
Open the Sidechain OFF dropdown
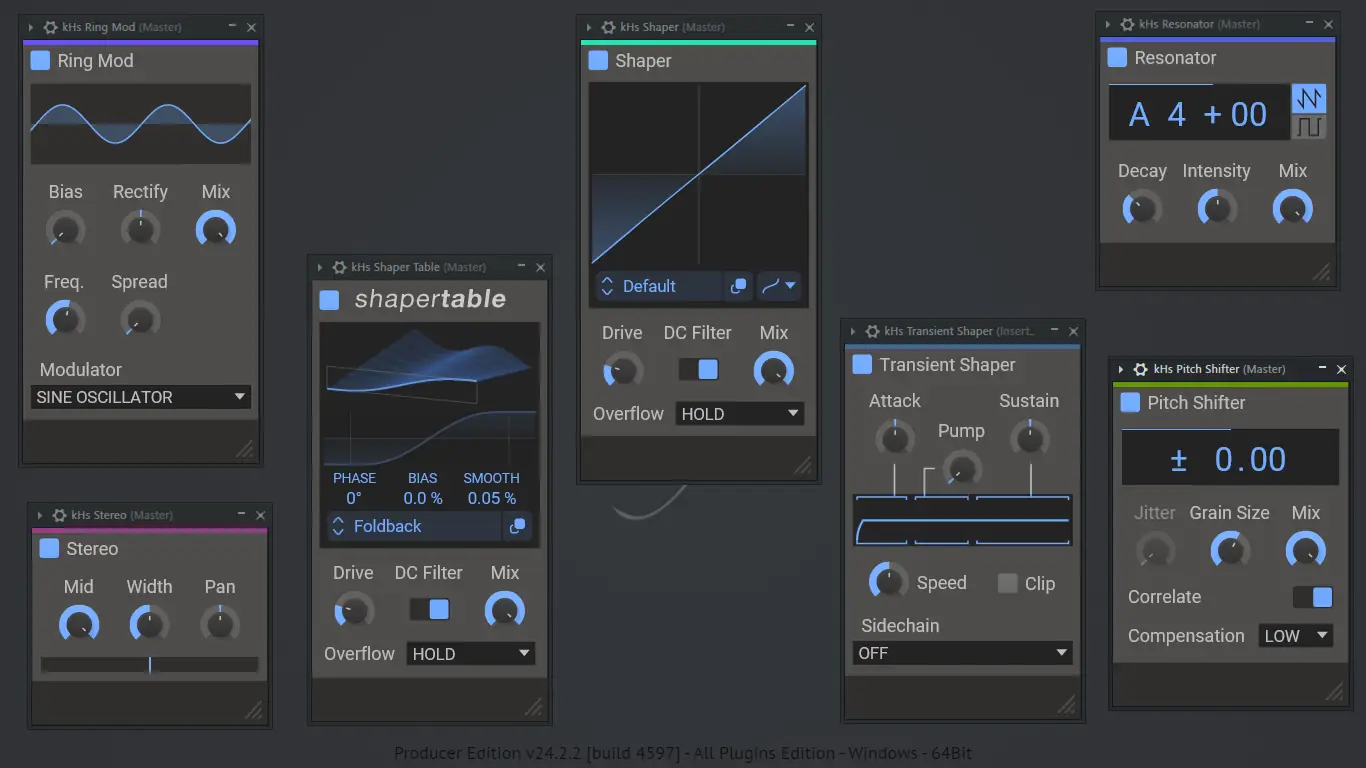963,653
